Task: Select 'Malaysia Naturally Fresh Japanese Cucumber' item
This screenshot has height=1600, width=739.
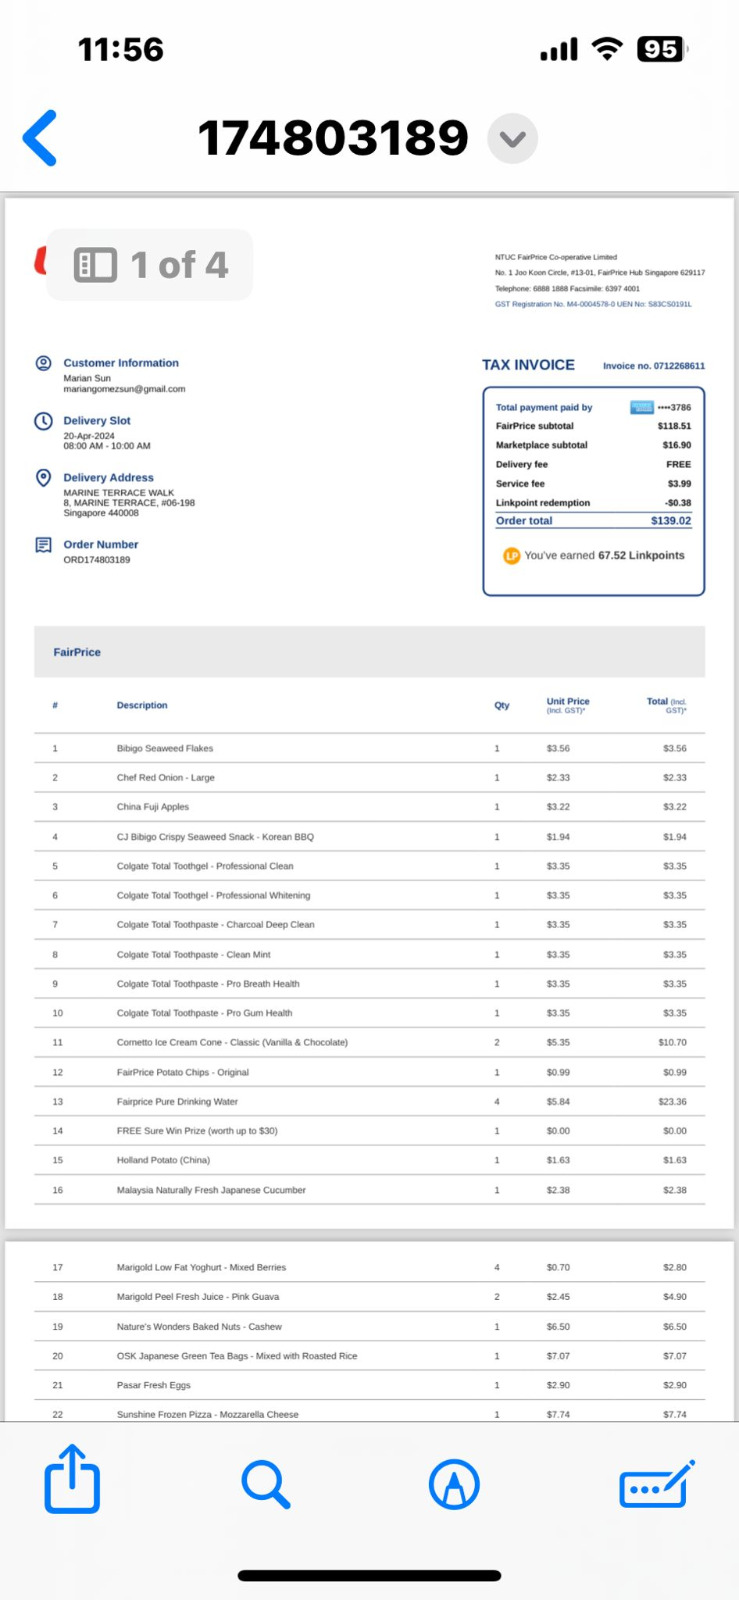Action: [211, 1190]
